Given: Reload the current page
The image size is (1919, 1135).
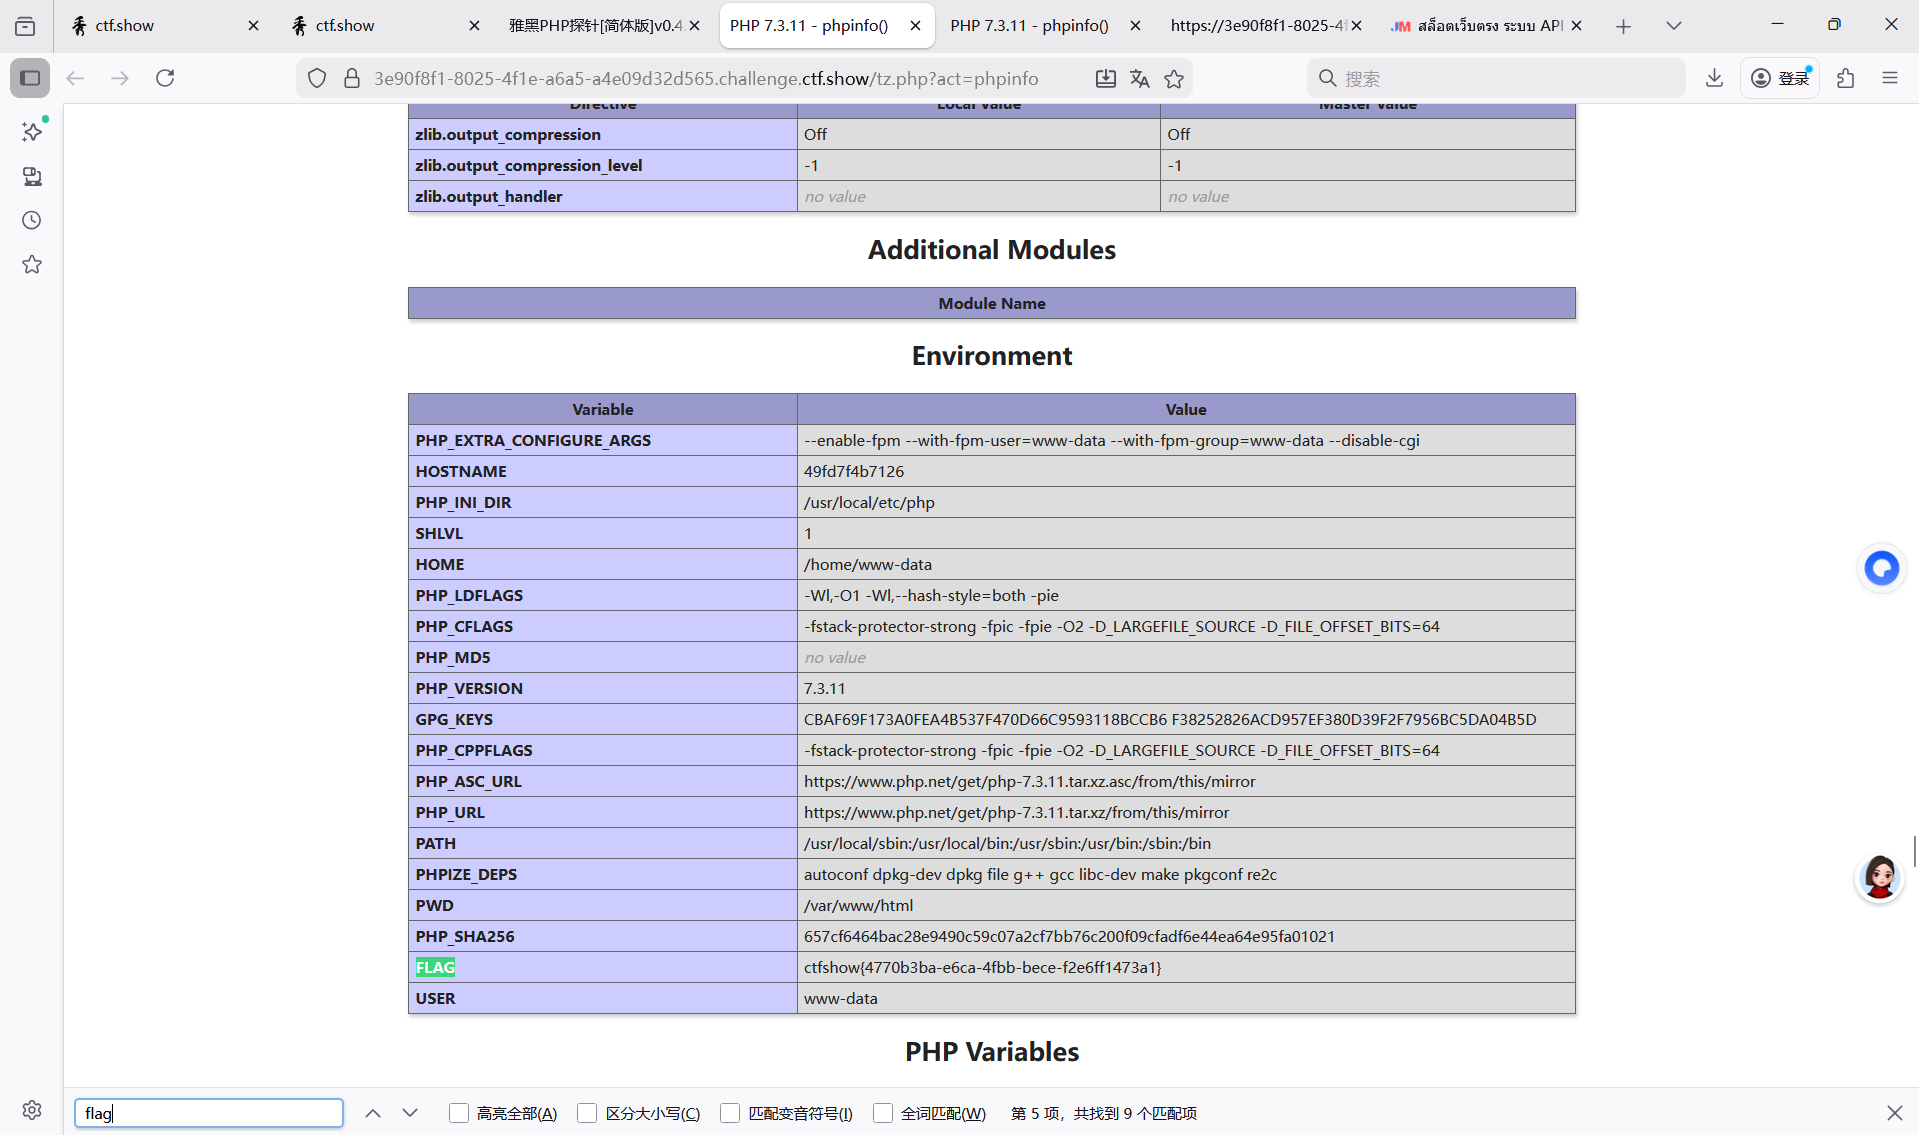Looking at the screenshot, I should pyautogui.click(x=165, y=78).
